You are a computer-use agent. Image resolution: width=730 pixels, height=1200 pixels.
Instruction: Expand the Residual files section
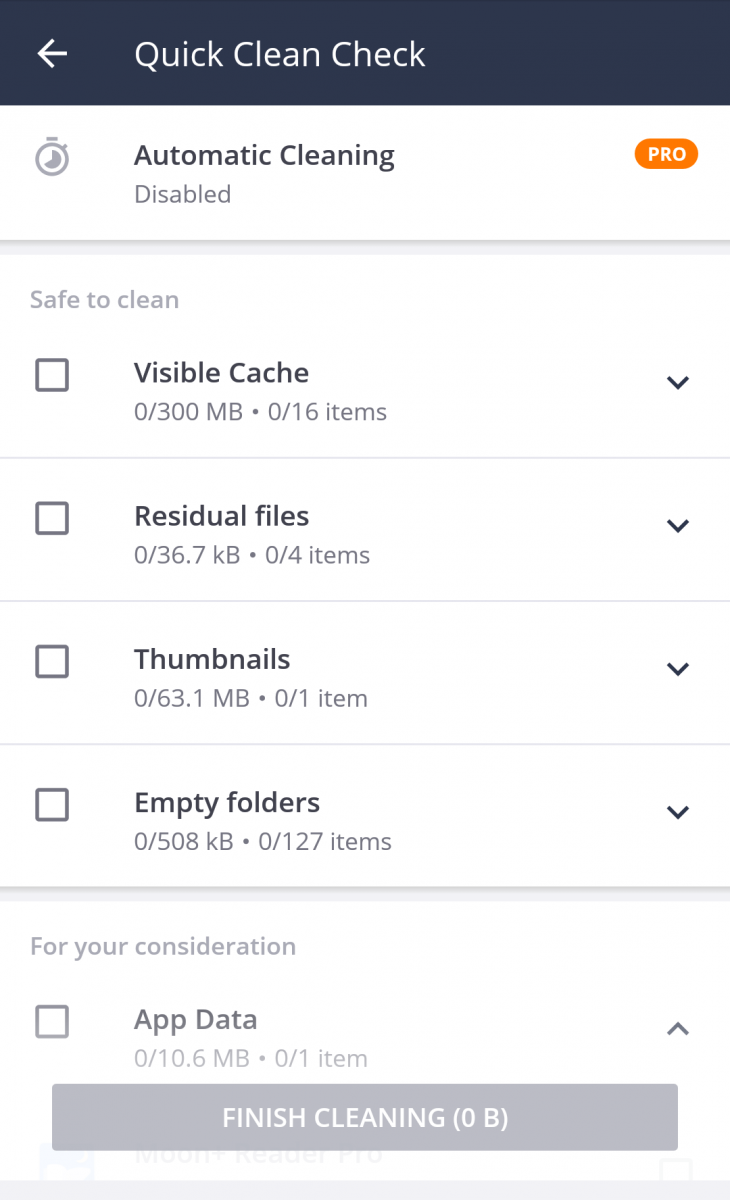678,525
